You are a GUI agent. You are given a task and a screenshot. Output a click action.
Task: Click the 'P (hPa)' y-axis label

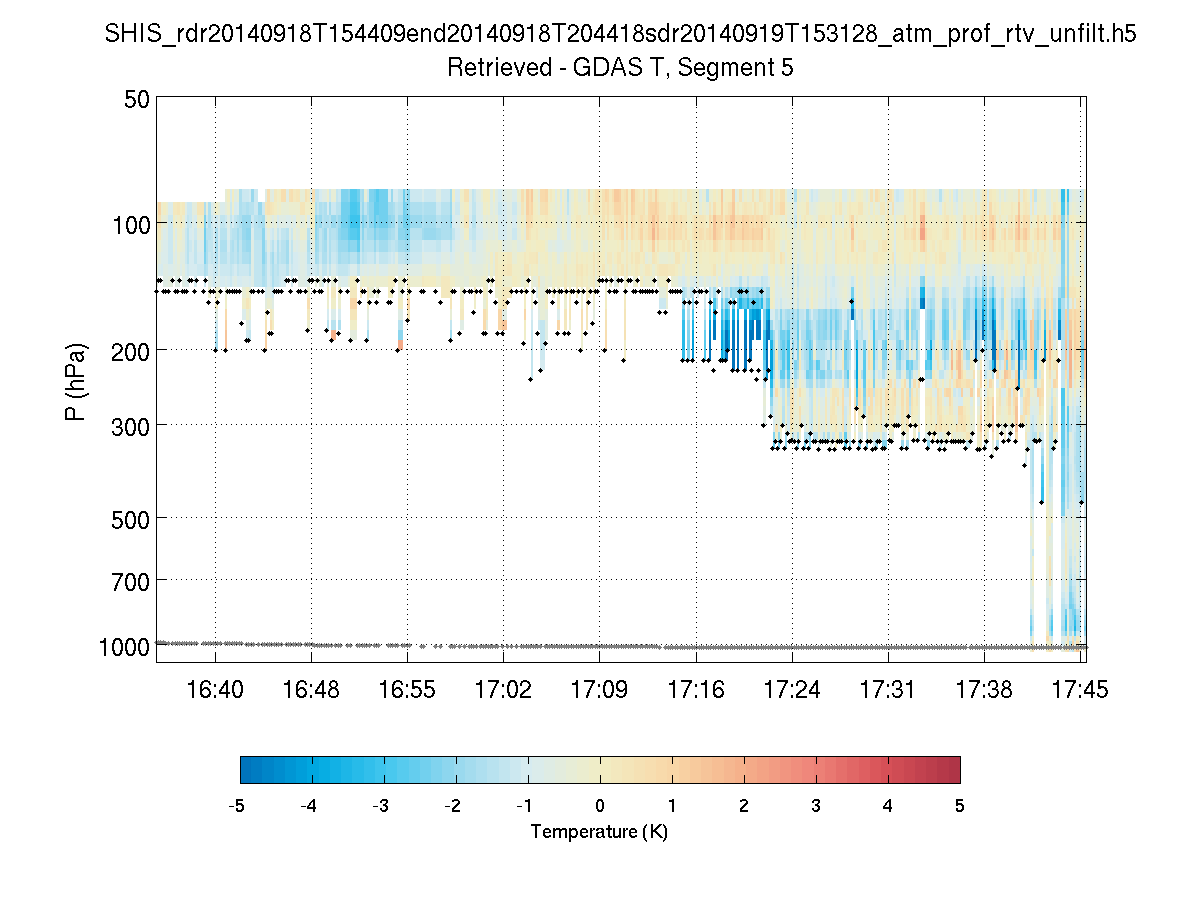coord(76,381)
